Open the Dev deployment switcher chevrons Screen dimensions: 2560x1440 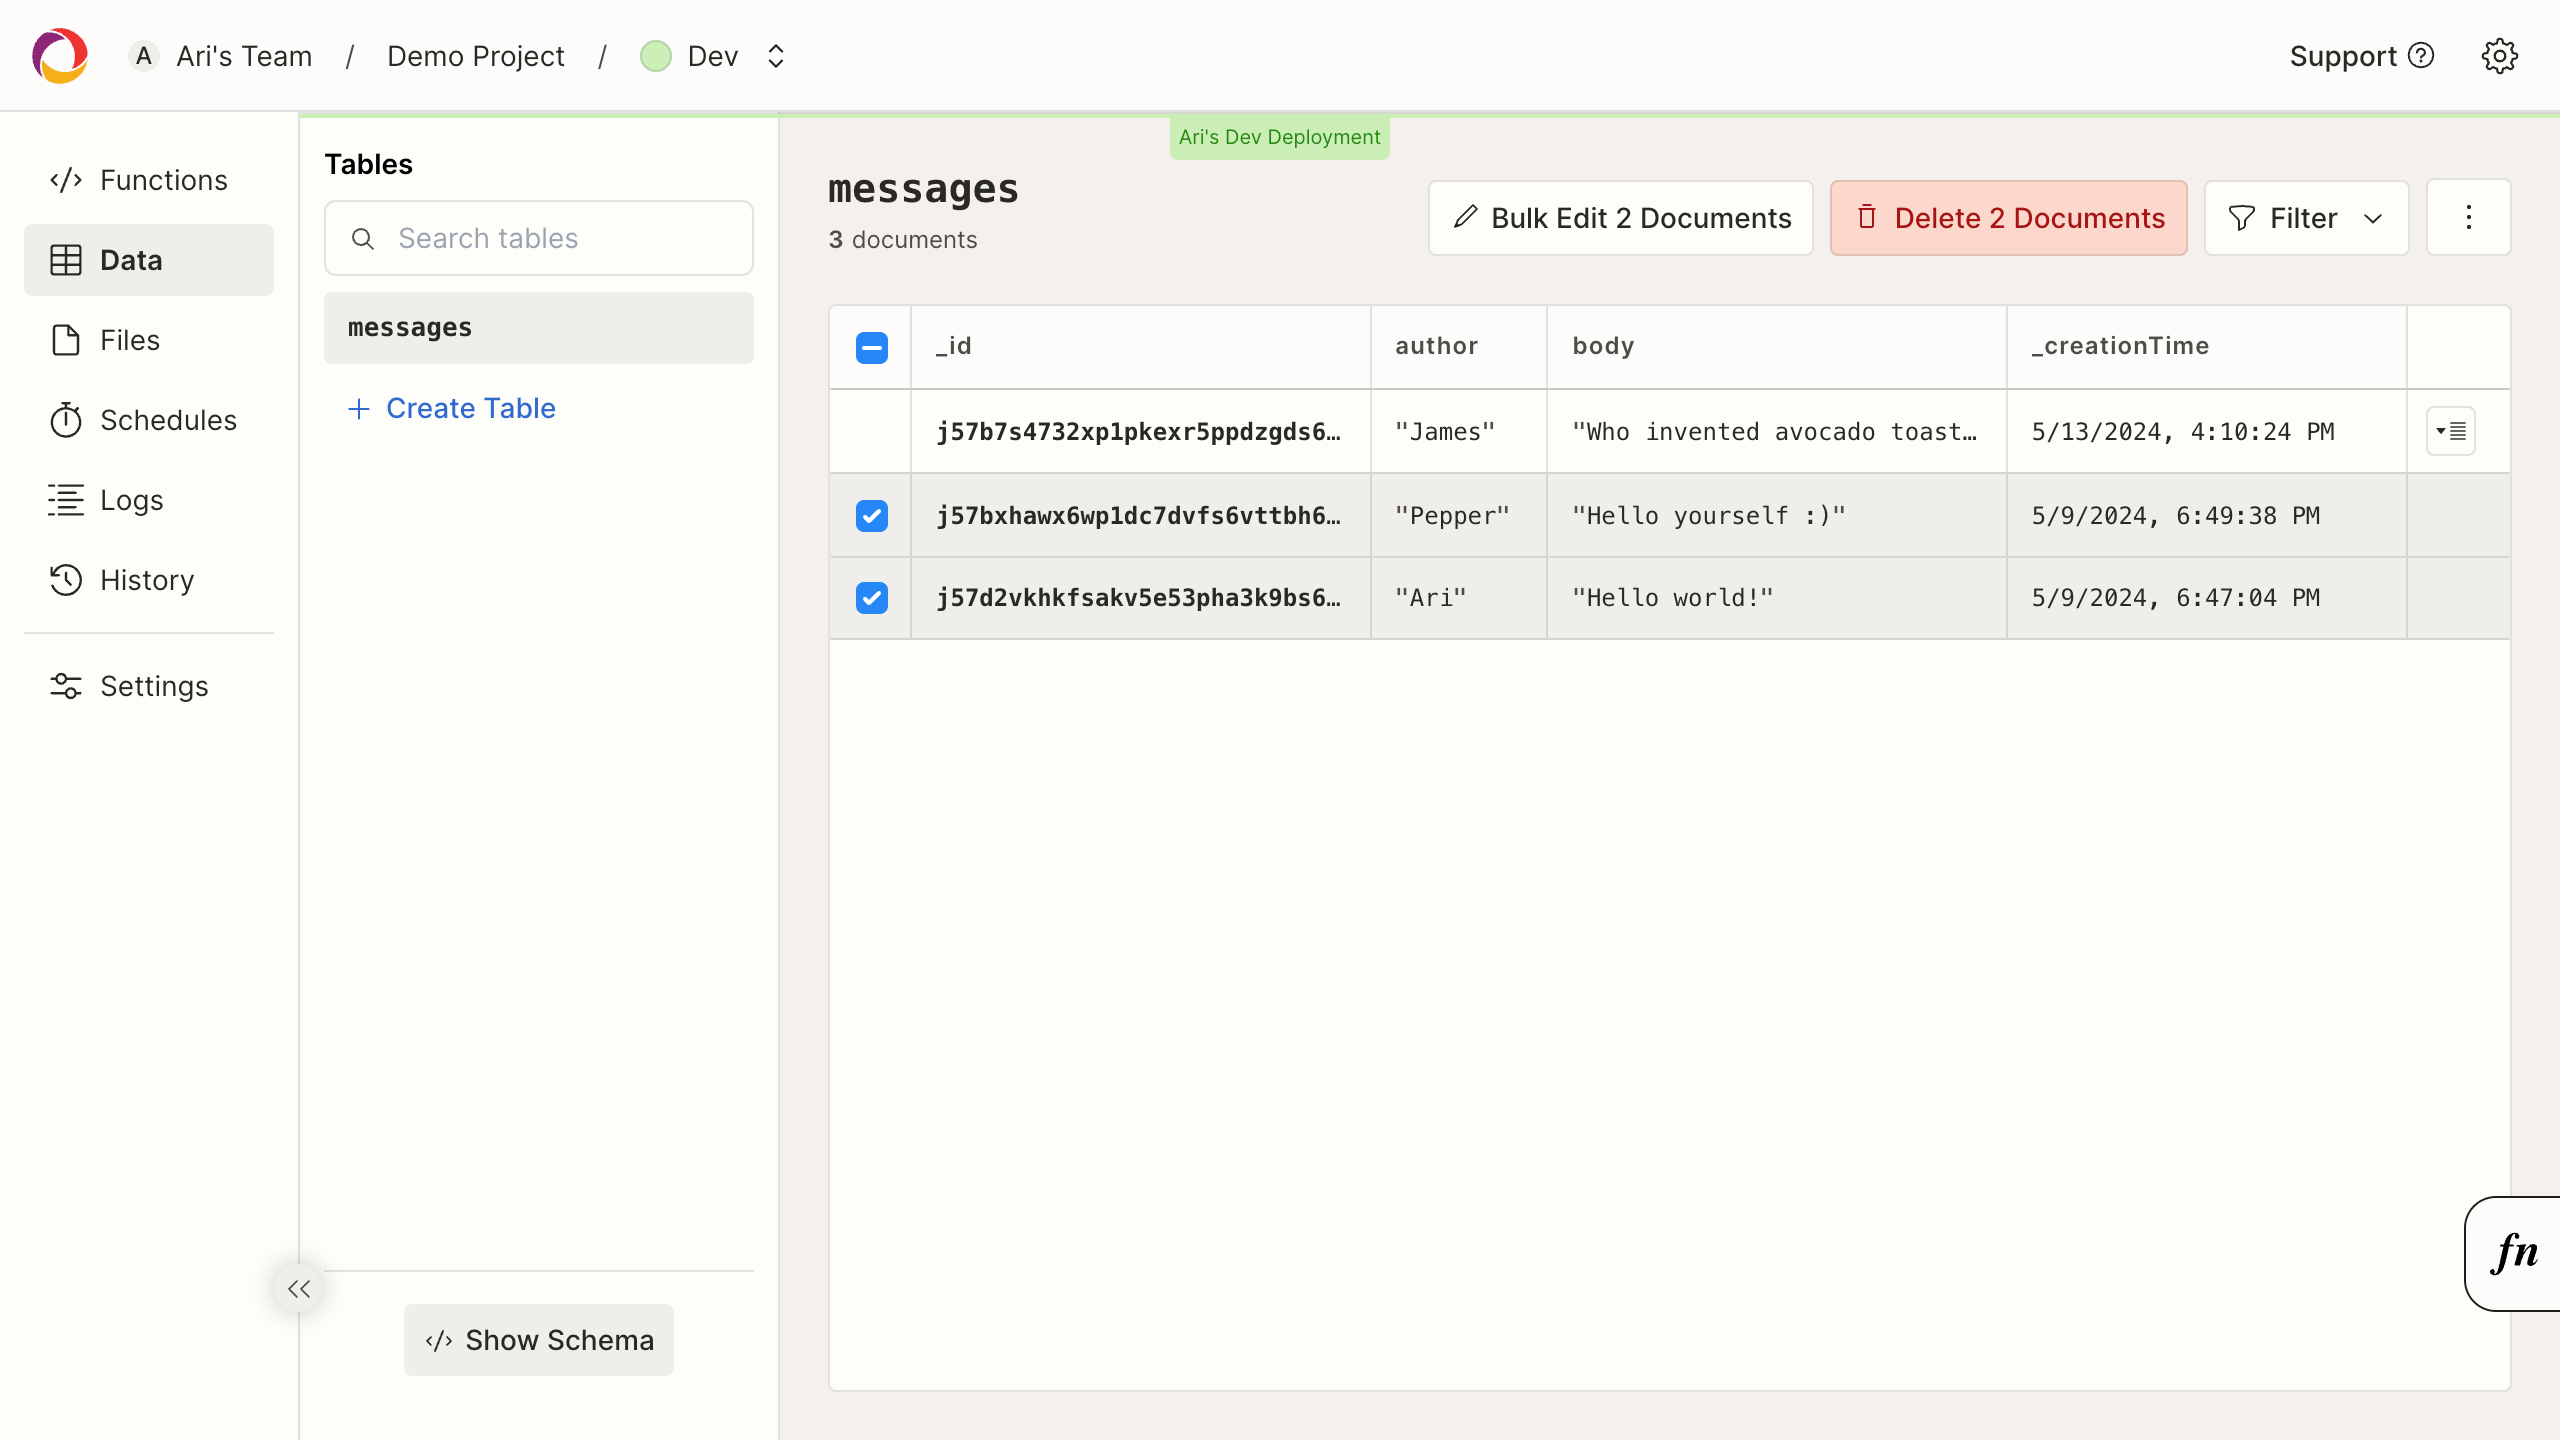click(x=776, y=56)
